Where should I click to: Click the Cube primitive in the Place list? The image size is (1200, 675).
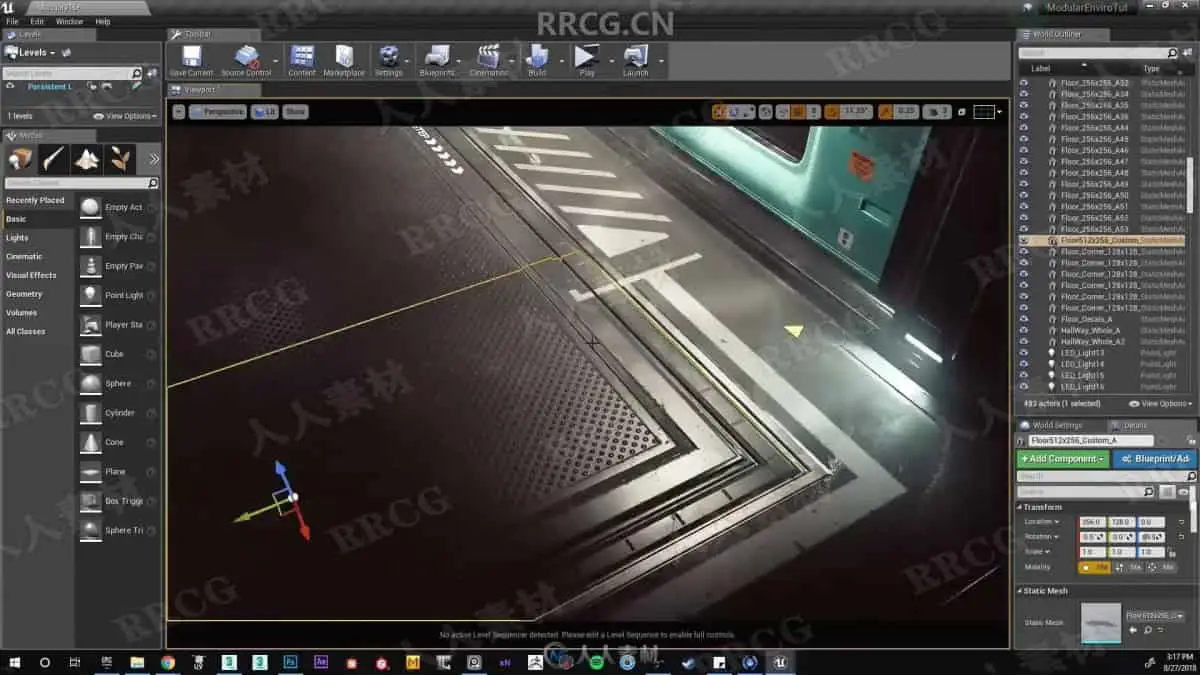119,354
